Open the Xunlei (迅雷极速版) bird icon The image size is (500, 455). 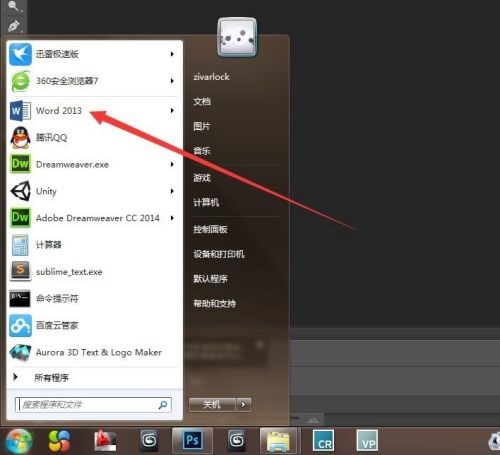pos(20,54)
